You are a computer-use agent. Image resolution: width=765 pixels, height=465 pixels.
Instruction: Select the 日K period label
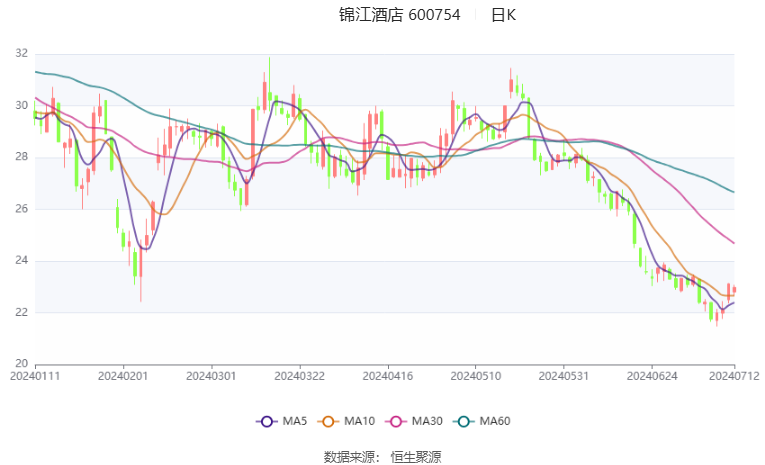[503, 15]
